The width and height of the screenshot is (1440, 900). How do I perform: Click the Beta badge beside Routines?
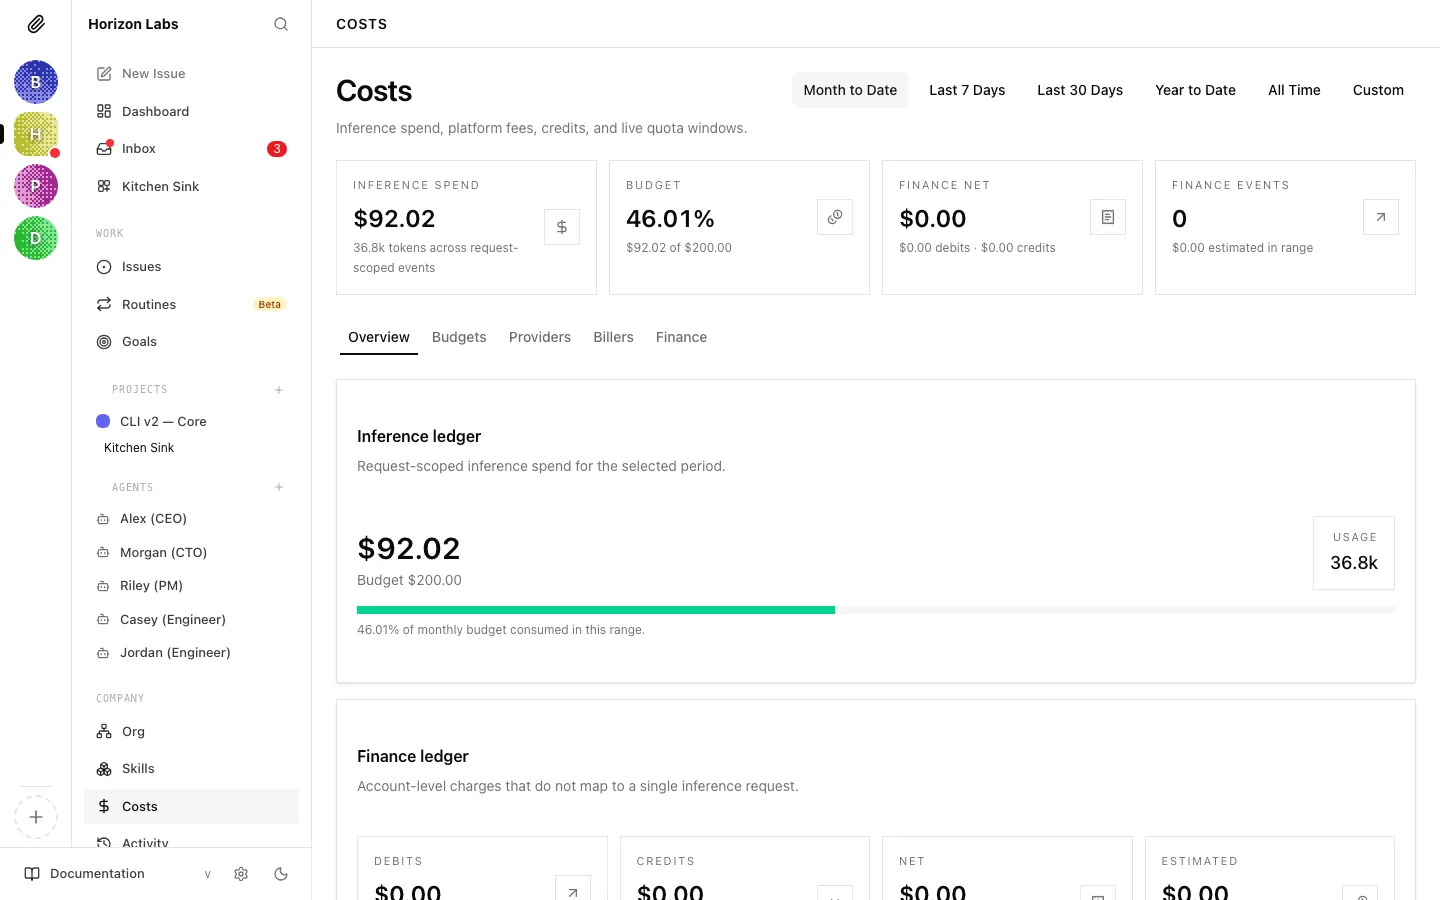270,304
